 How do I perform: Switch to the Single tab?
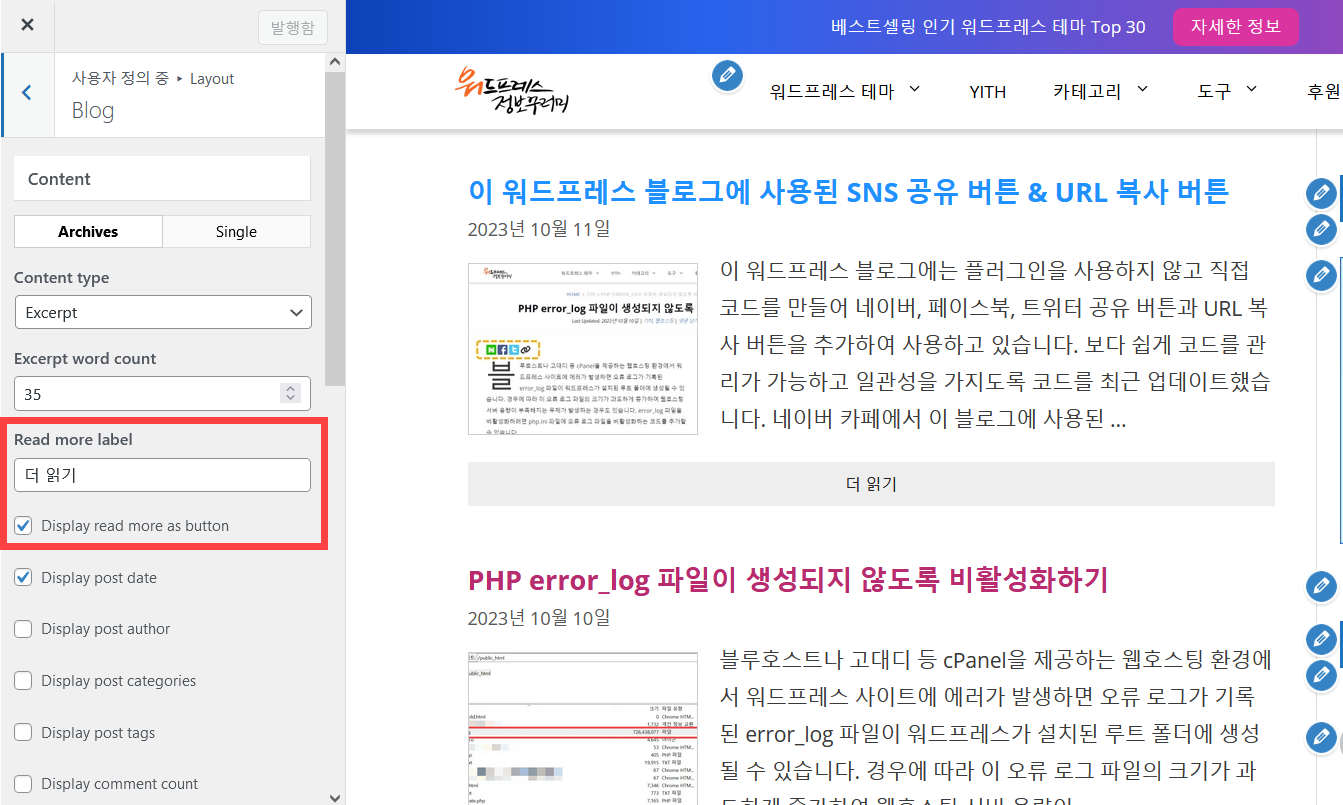tap(236, 231)
